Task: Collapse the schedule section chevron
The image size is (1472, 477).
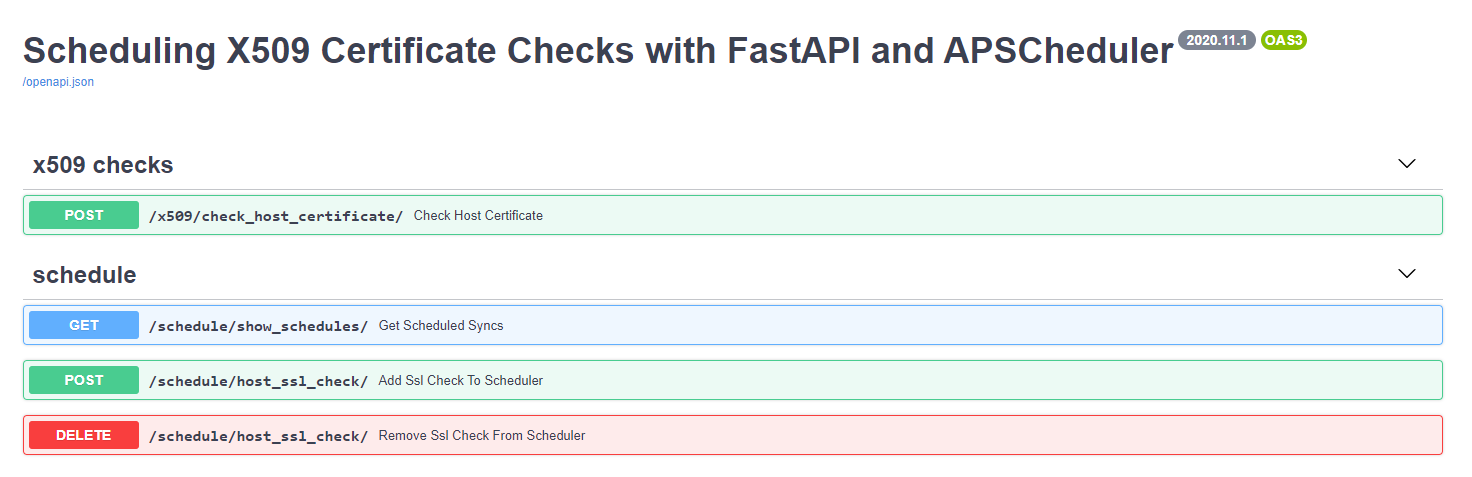Action: point(1407,274)
